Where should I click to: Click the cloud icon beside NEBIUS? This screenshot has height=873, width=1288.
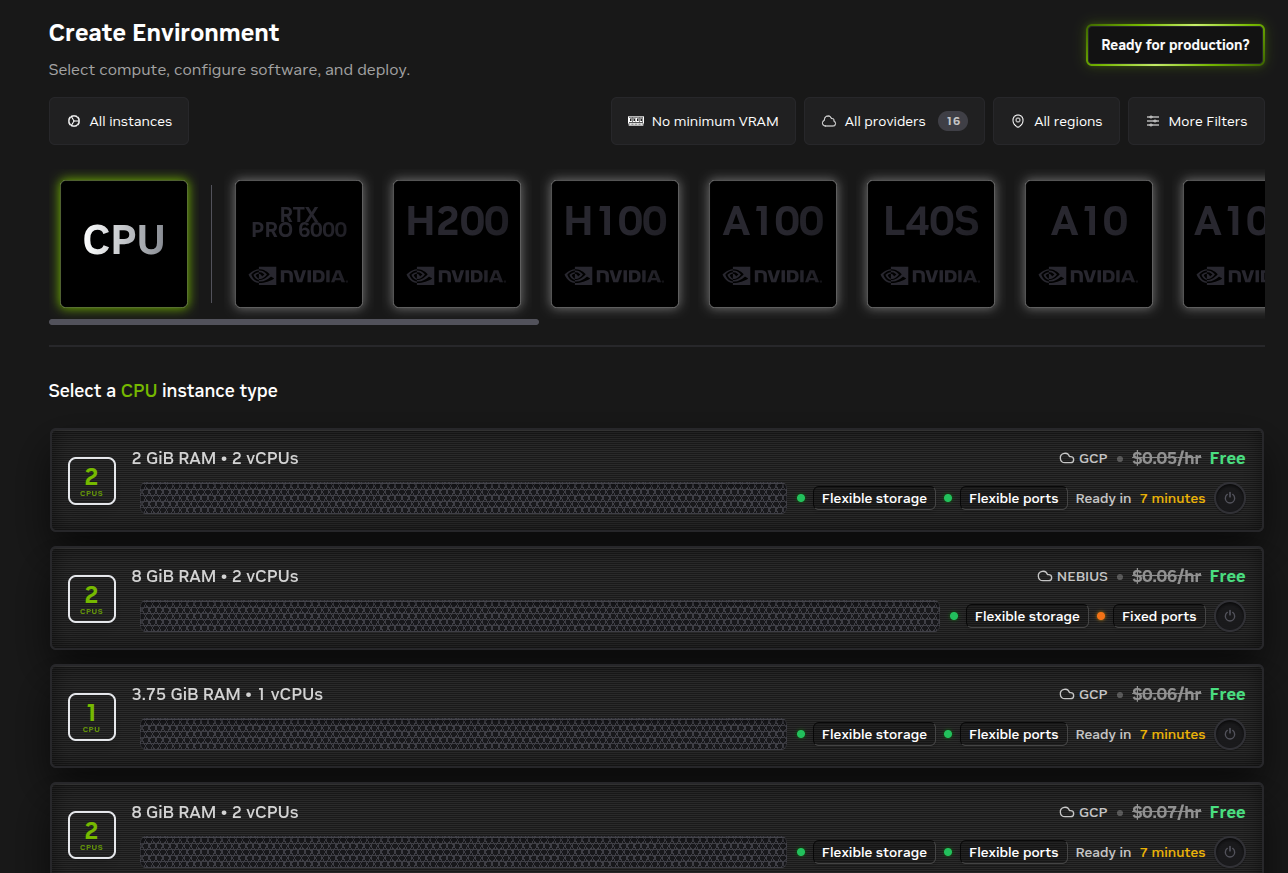click(x=1045, y=576)
